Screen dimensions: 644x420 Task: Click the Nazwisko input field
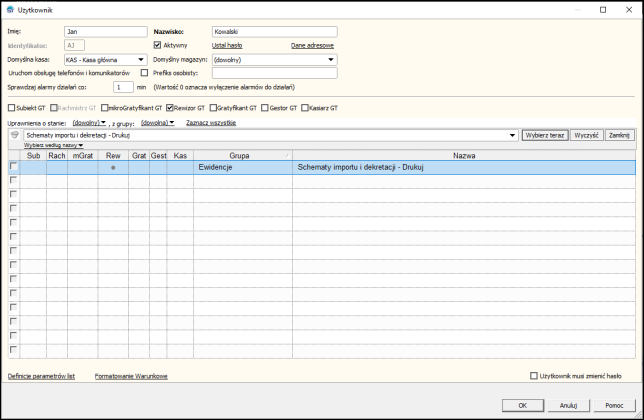click(275, 32)
